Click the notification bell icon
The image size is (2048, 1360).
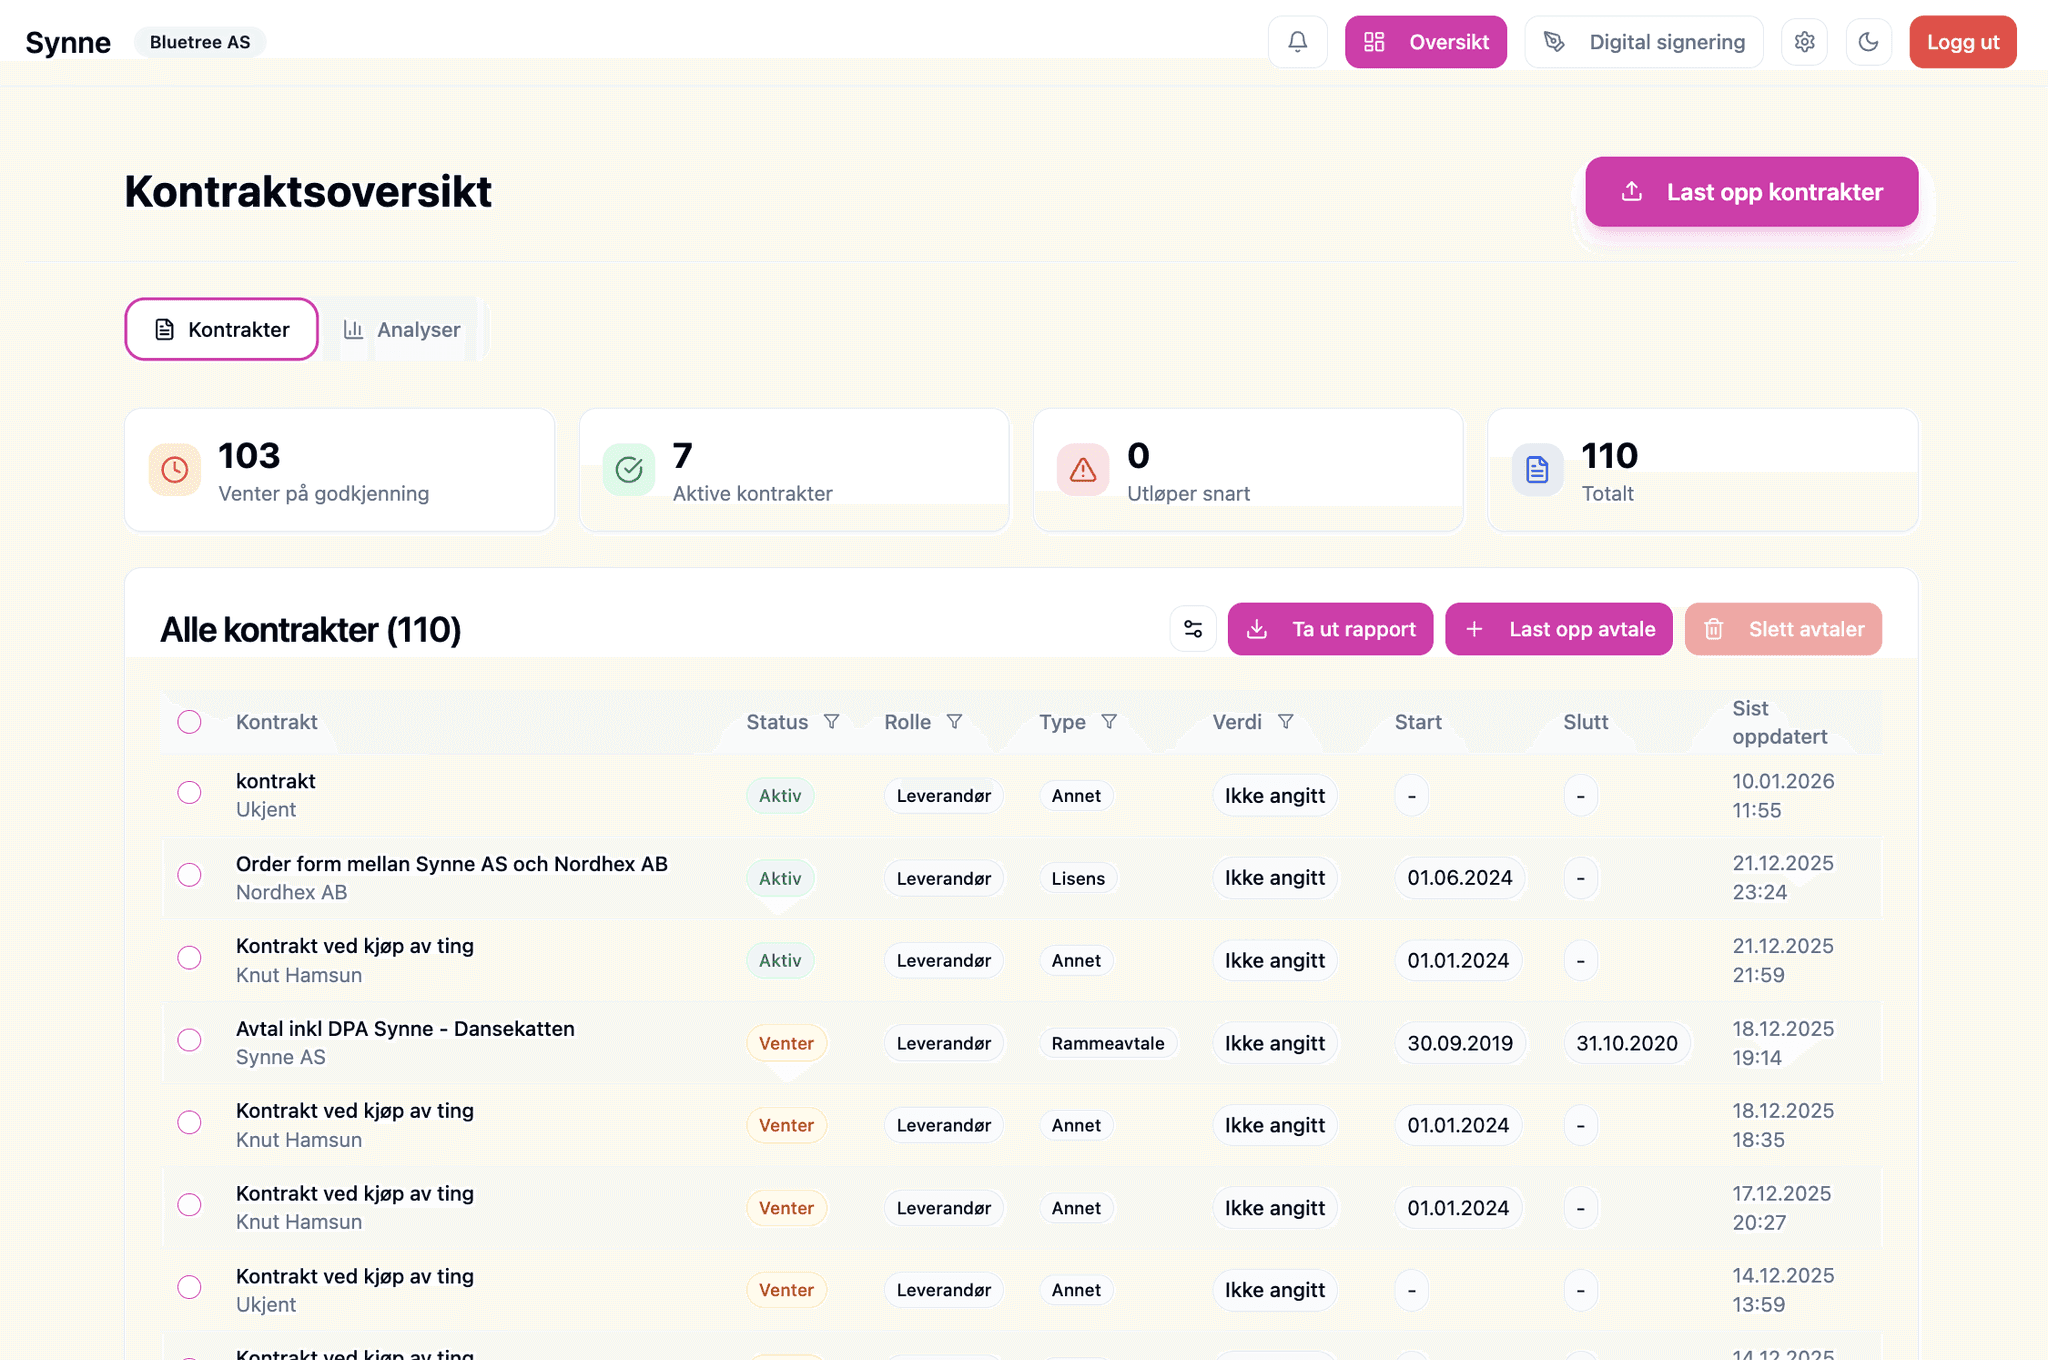[x=1297, y=42]
